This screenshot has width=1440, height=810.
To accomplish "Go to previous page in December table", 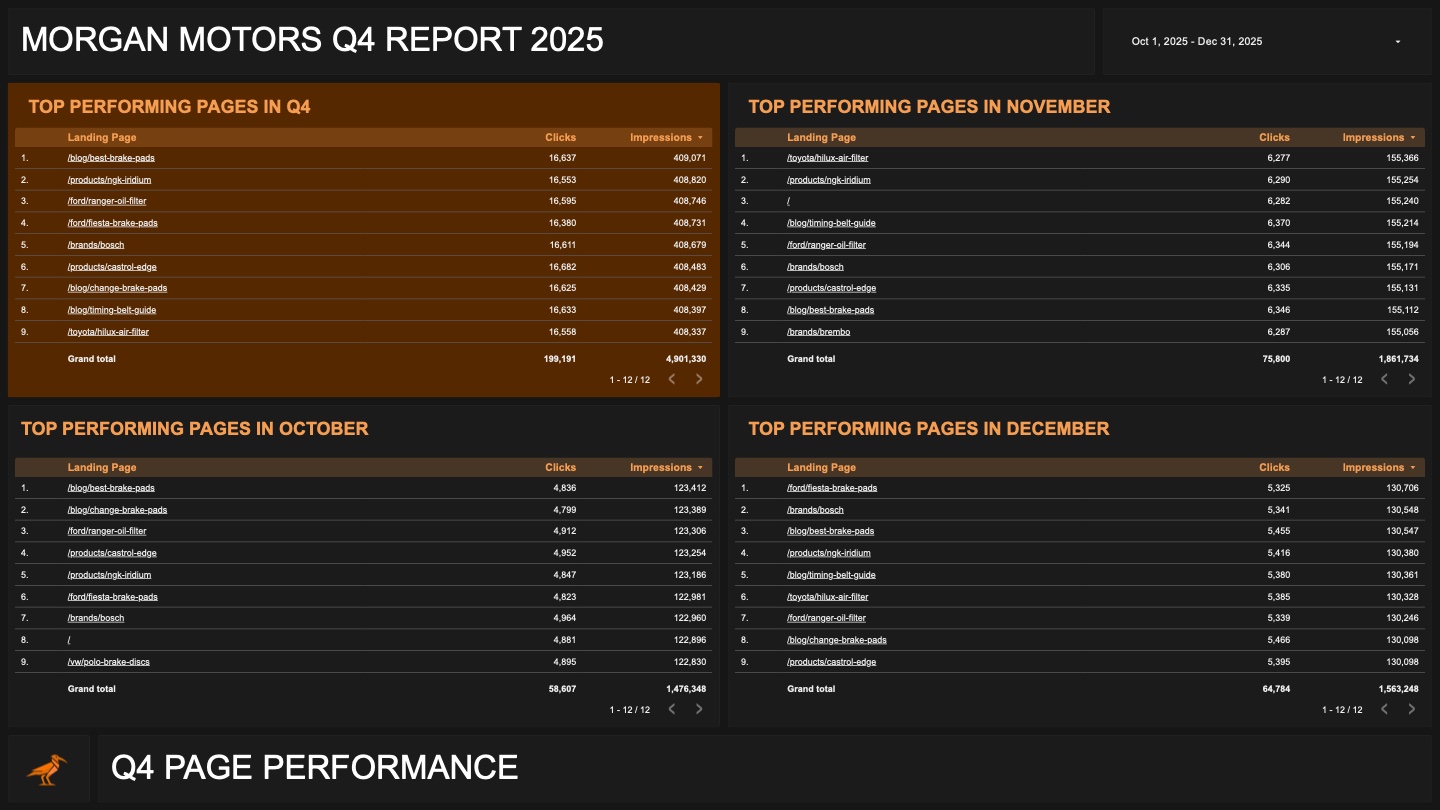I will pyautogui.click(x=1385, y=709).
